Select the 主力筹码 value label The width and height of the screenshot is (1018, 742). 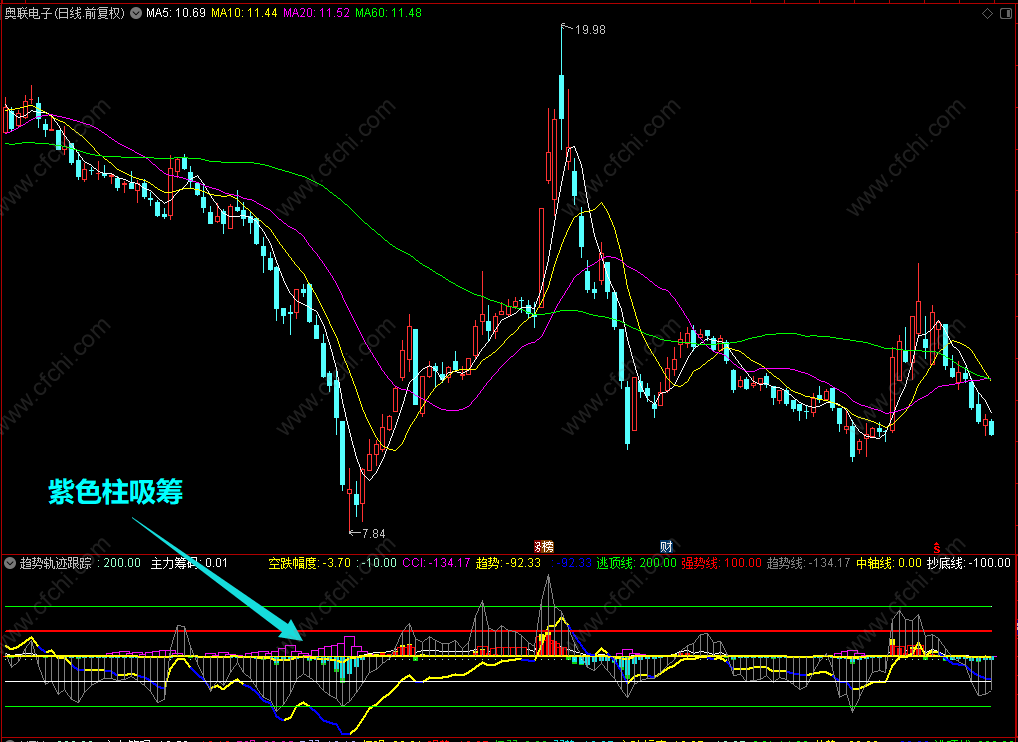point(189,563)
